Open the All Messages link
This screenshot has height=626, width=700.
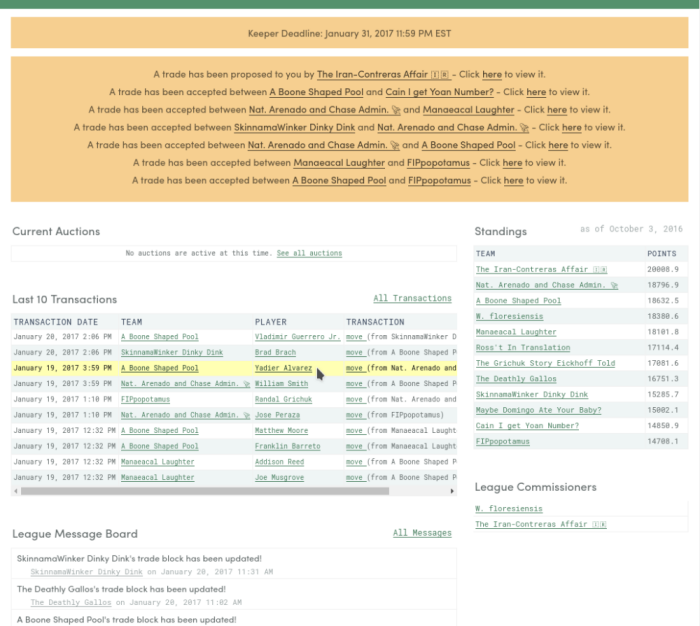(x=422, y=533)
